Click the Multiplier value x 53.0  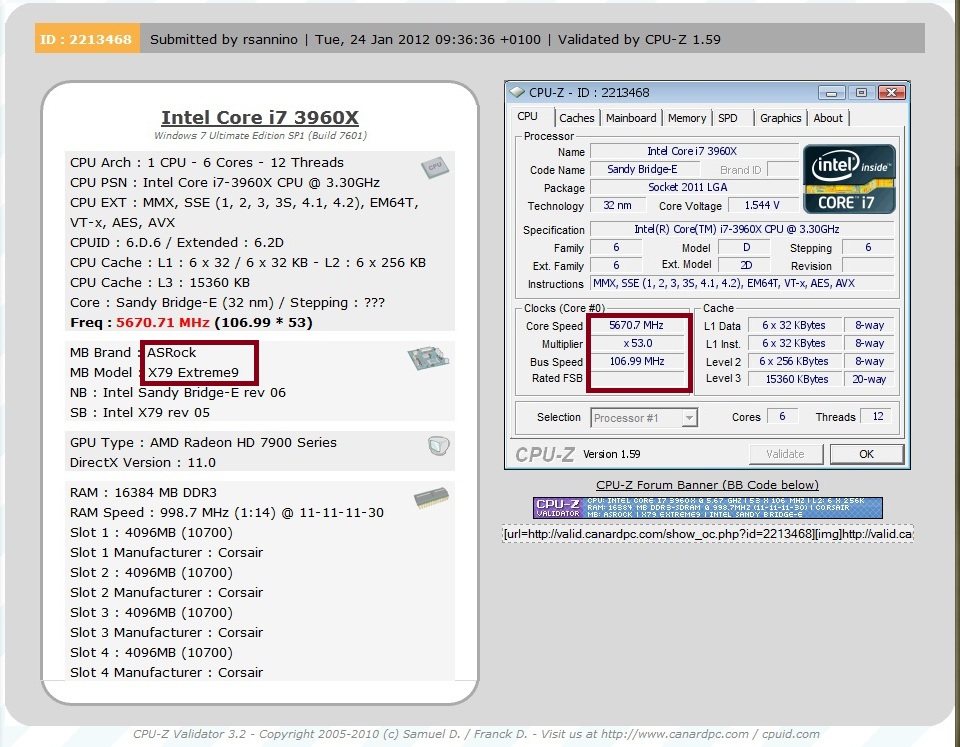point(637,343)
